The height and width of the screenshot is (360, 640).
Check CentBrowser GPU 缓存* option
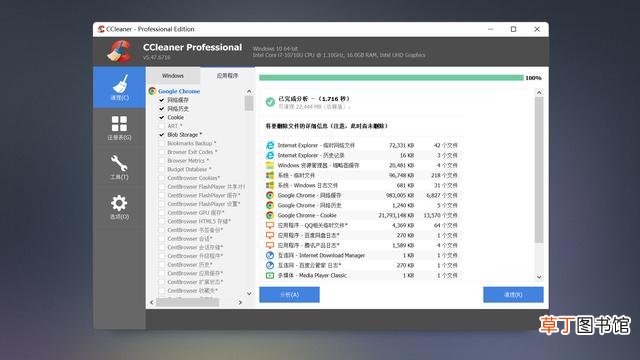[162, 213]
